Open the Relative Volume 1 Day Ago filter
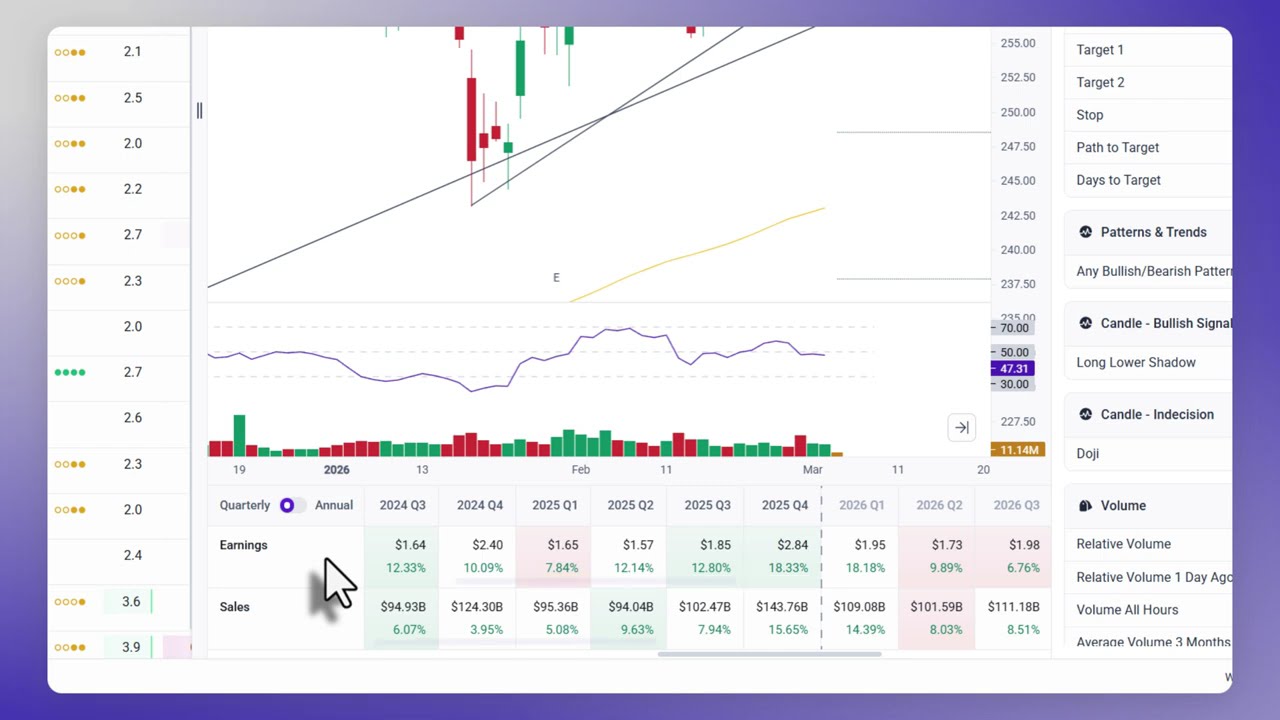 pyautogui.click(x=1153, y=577)
